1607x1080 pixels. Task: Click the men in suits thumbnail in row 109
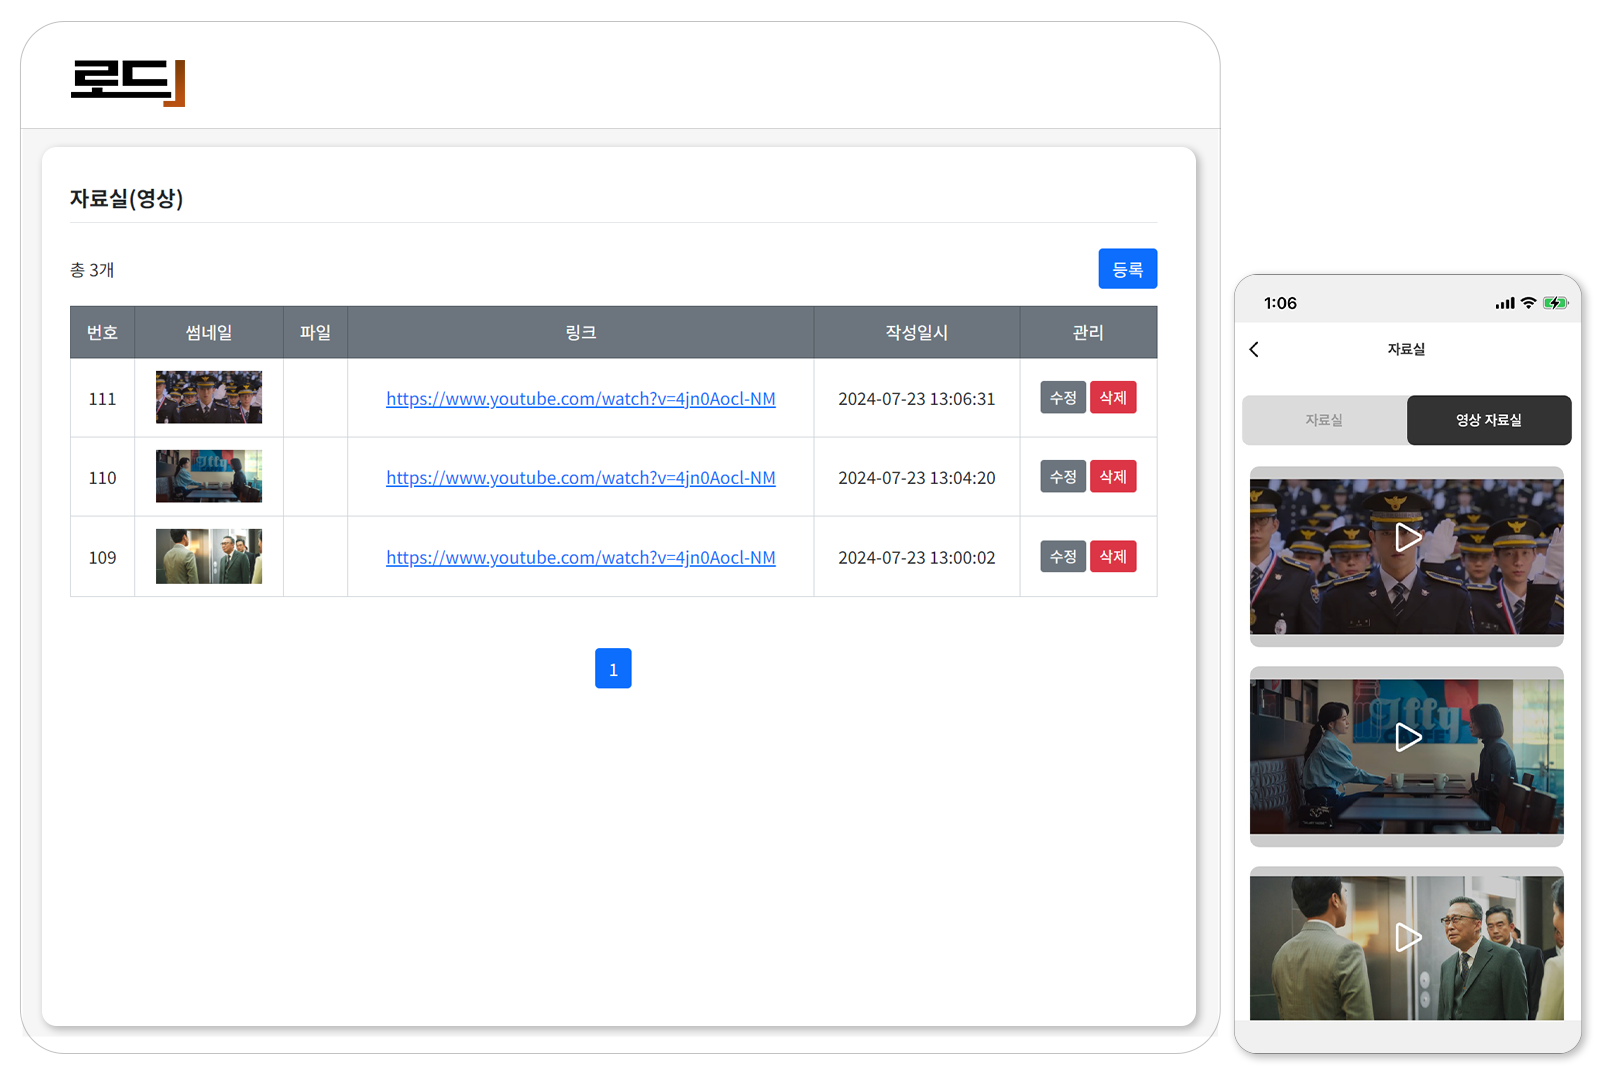pyautogui.click(x=209, y=556)
